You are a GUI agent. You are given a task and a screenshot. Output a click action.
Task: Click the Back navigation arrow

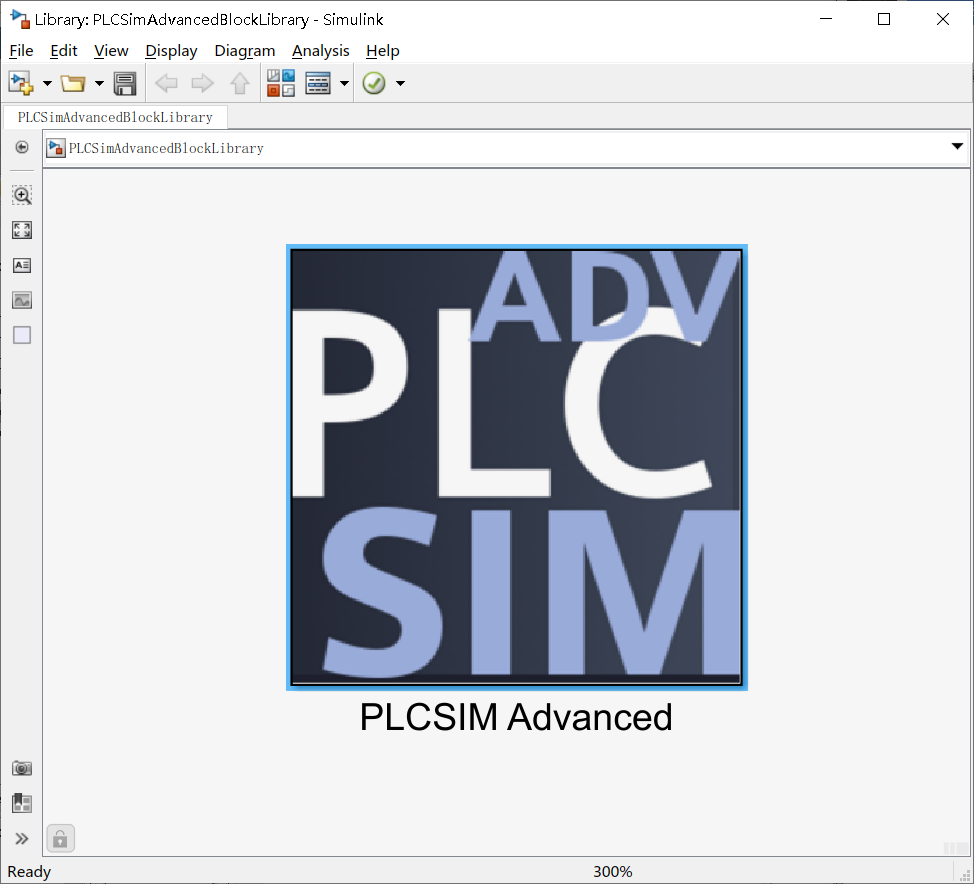click(166, 83)
